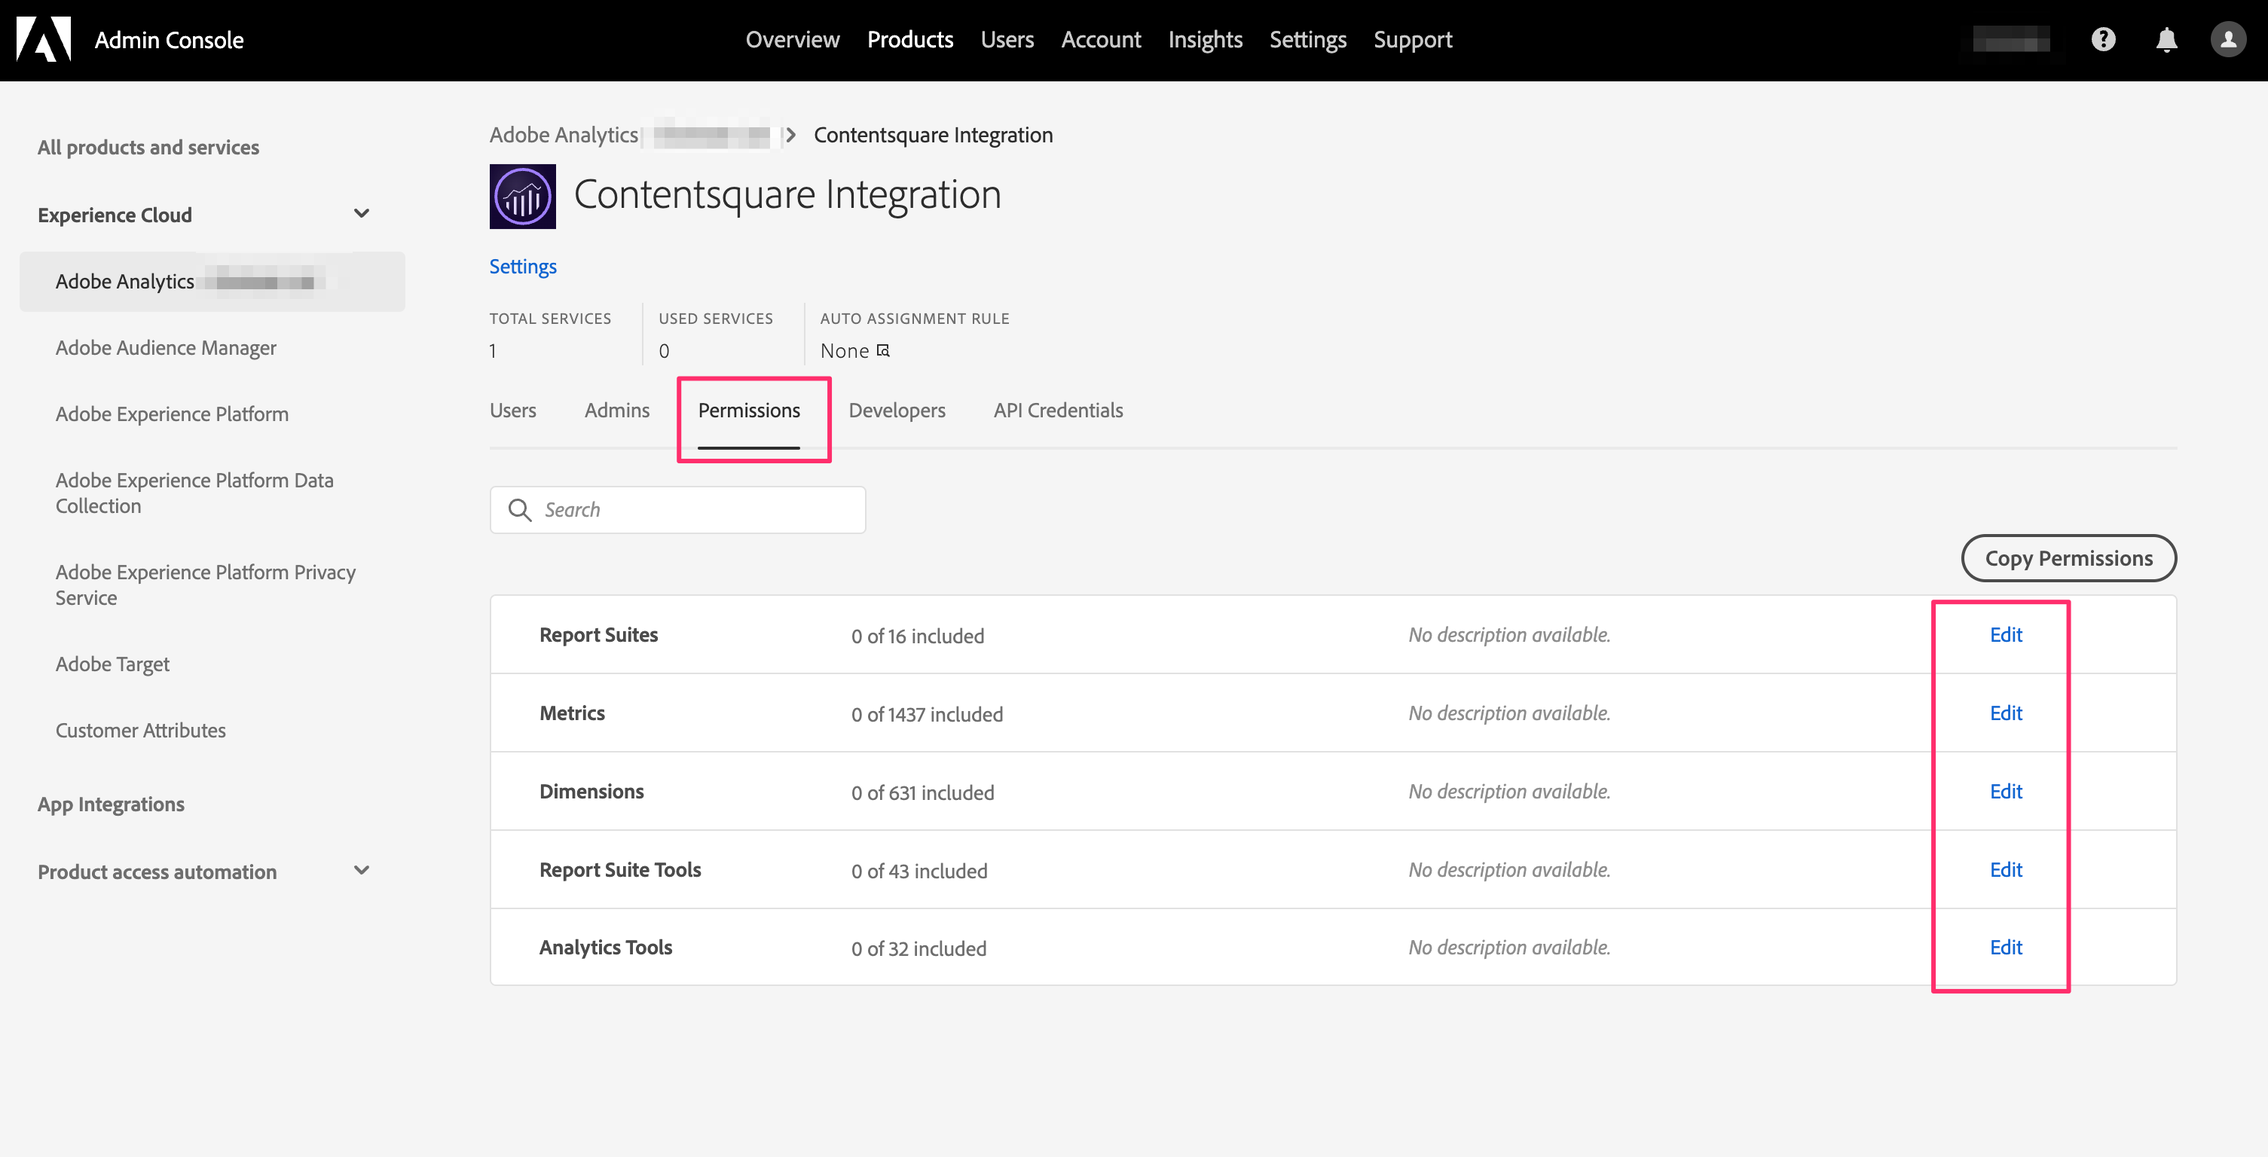
Task: Click "0 of 1437 included" text
Action: coord(927,714)
